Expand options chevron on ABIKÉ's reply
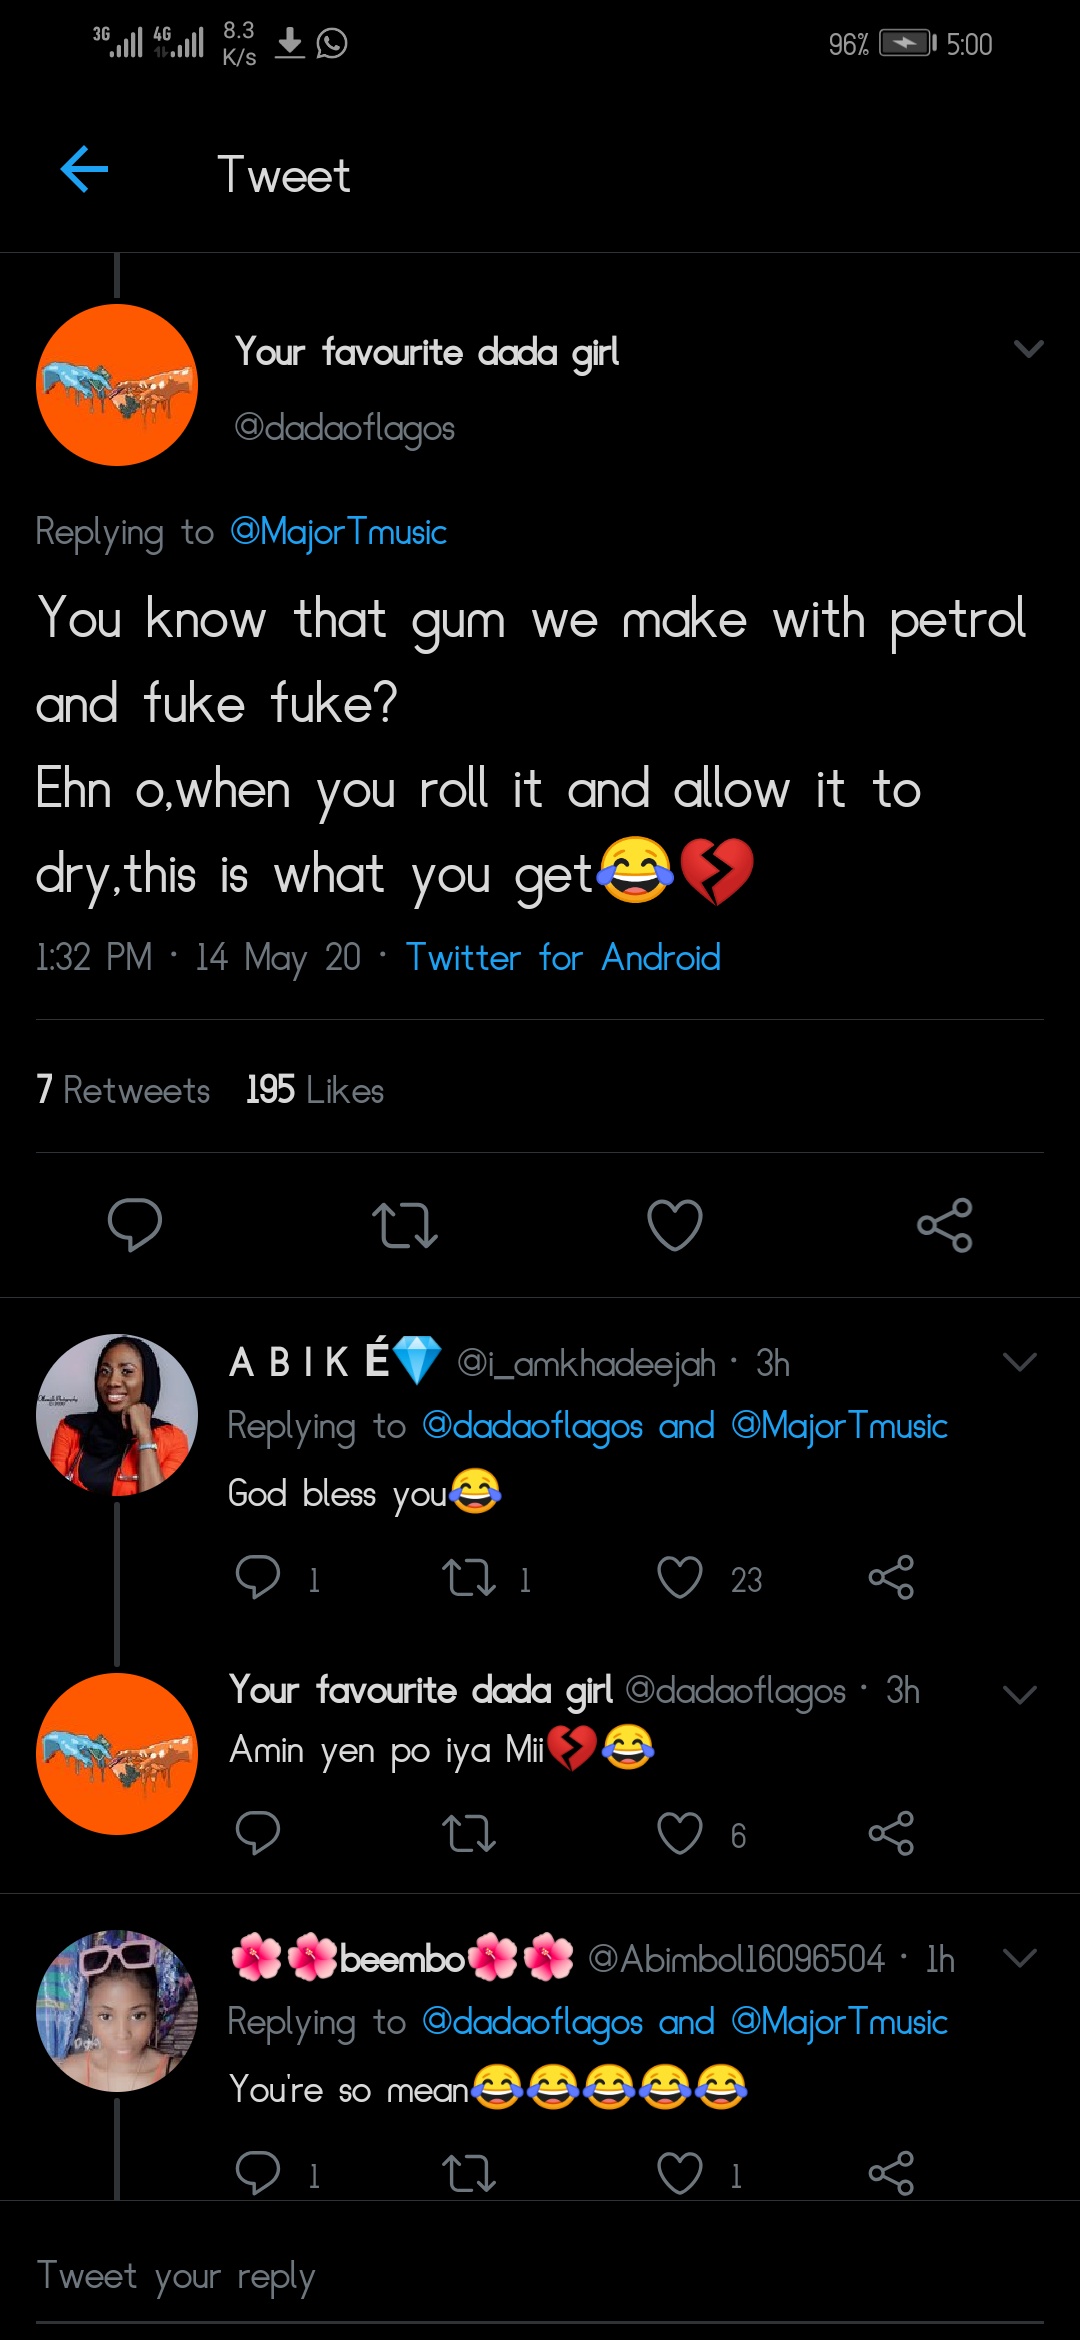This screenshot has height=2340, width=1080. (1019, 1362)
